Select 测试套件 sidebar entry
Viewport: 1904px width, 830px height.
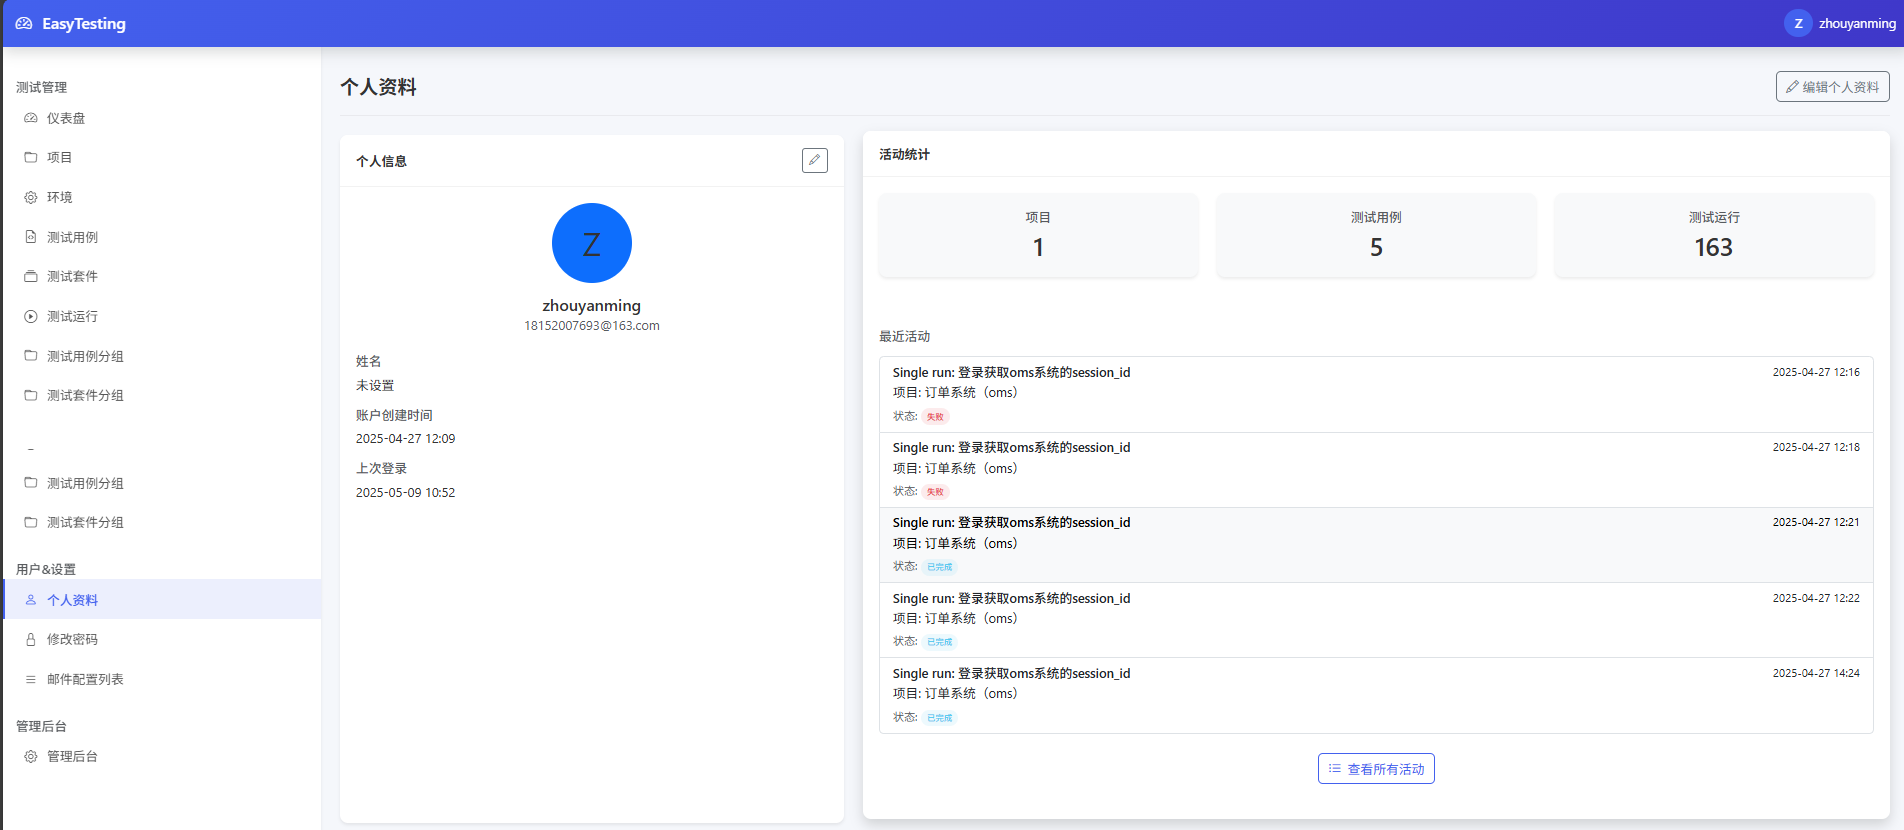[162, 276]
